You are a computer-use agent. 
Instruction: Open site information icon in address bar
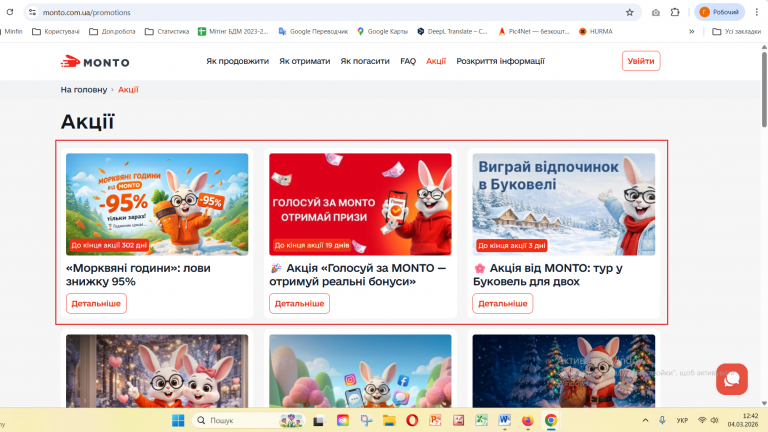coord(32,12)
